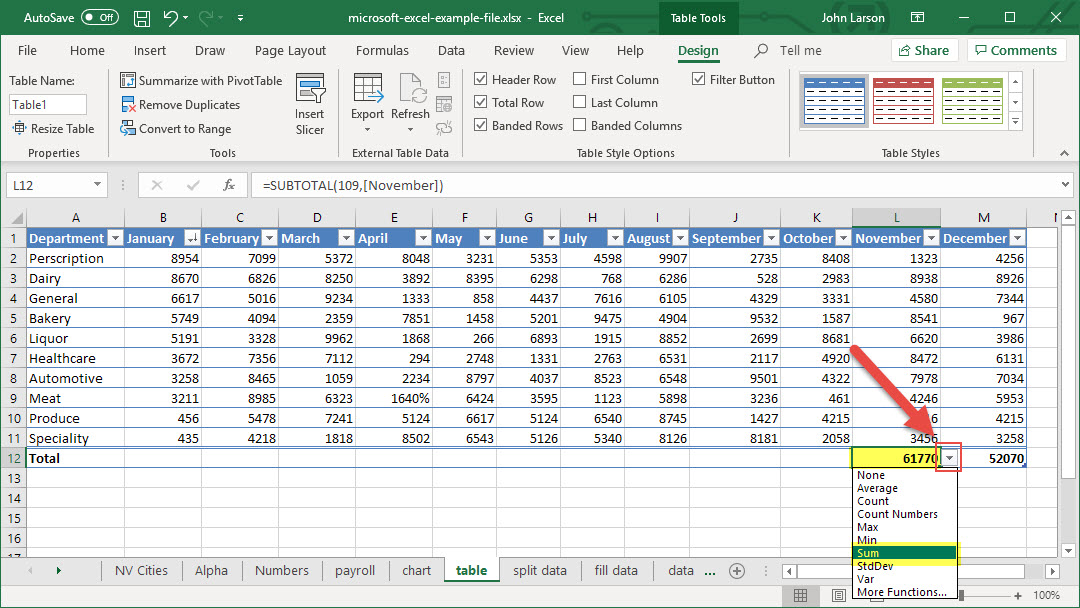Click the Save icon in title bar
The height and width of the screenshot is (608, 1080).
(142, 18)
